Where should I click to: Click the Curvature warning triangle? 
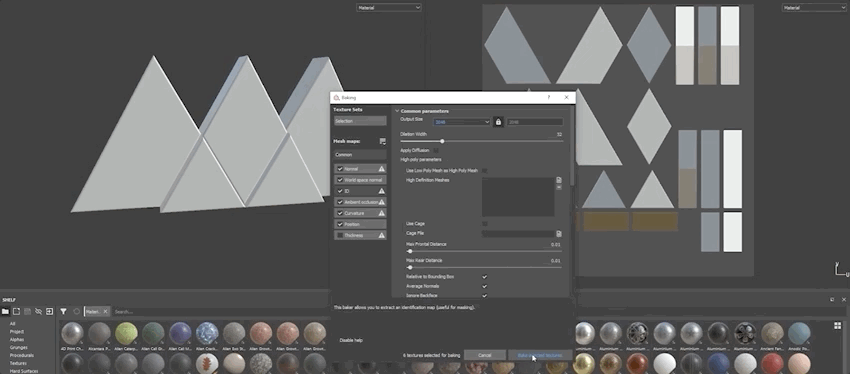click(x=382, y=214)
